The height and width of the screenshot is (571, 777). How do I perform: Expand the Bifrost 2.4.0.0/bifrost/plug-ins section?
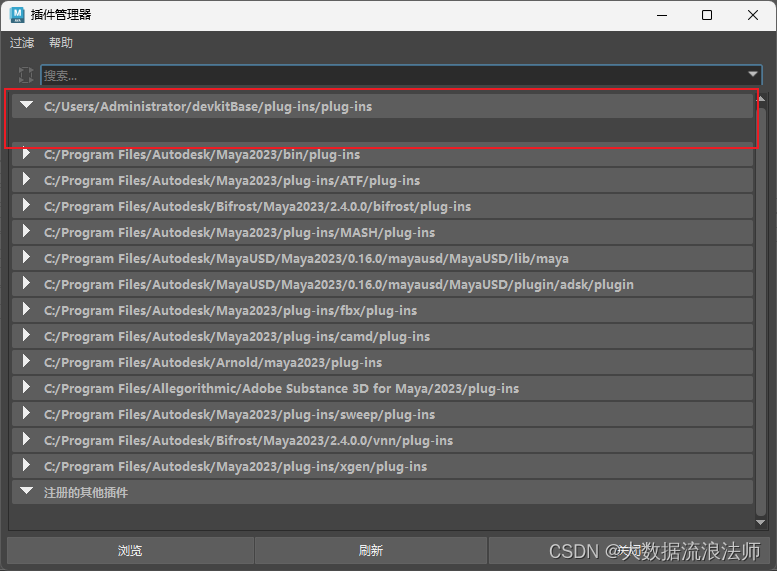click(26, 206)
